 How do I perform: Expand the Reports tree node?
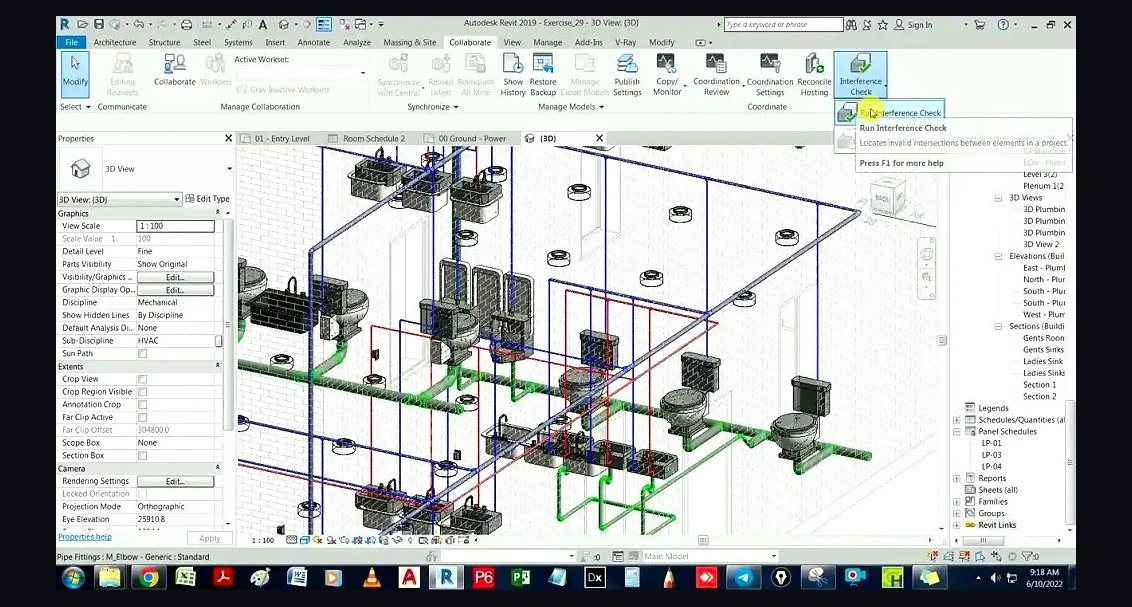pos(957,479)
